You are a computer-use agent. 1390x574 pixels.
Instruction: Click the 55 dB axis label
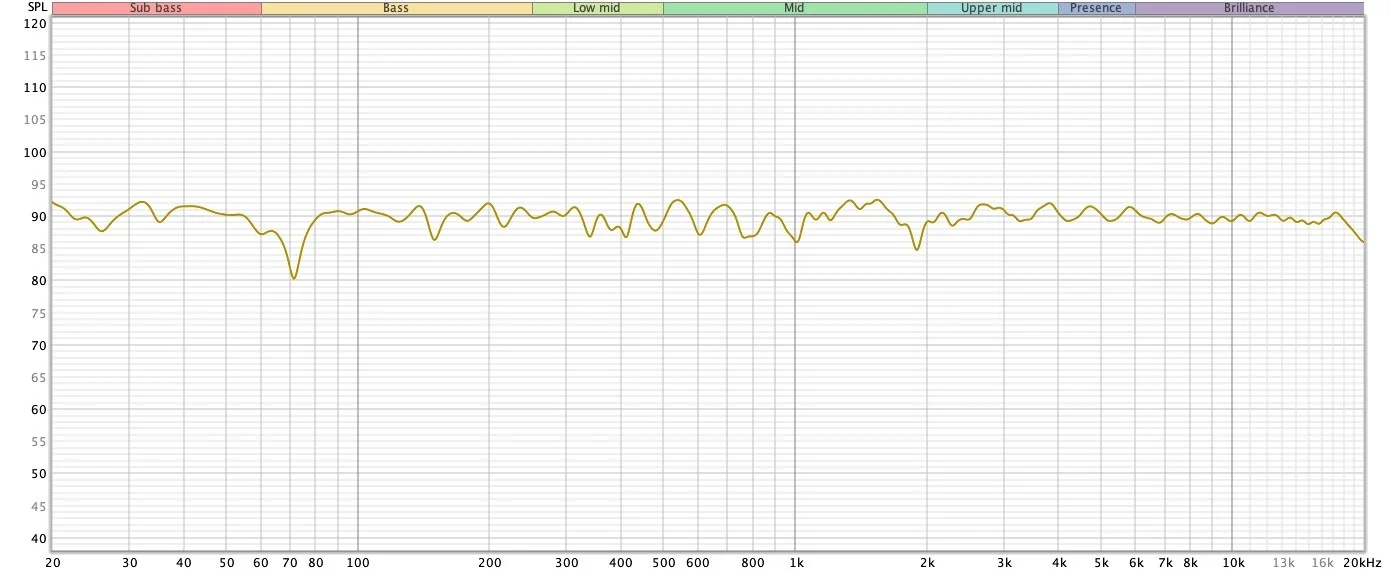point(39,441)
